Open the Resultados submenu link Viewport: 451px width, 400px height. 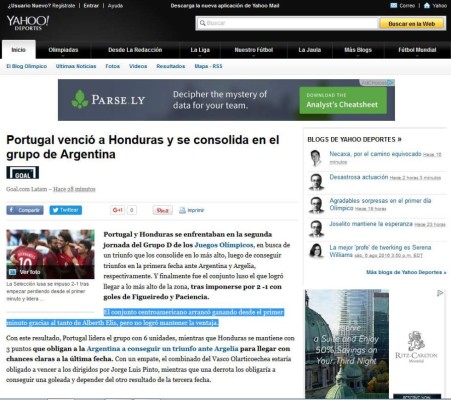coord(171,66)
